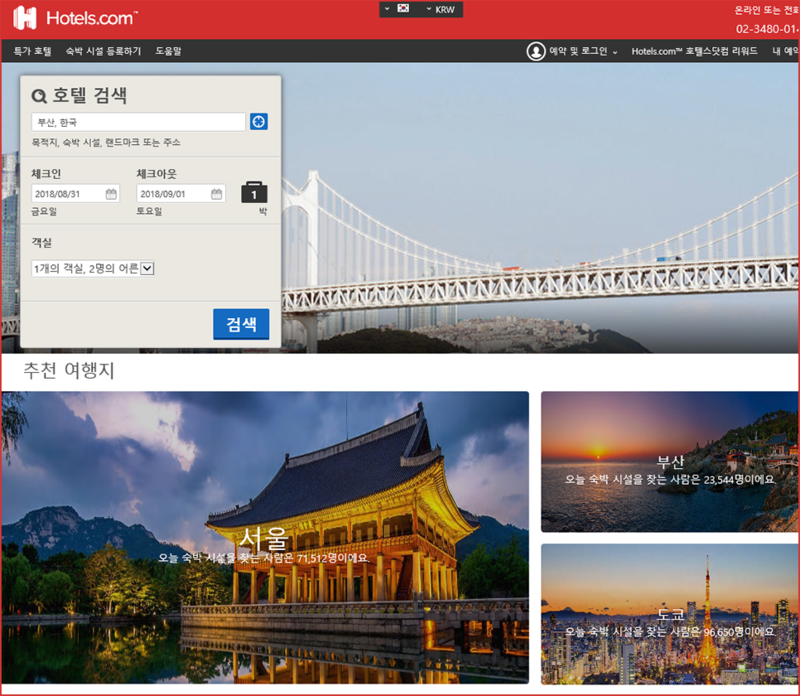Select 숙박 시설 등록하기 in navigation bar
This screenshot has width=800, height=696.
(103, 51)
